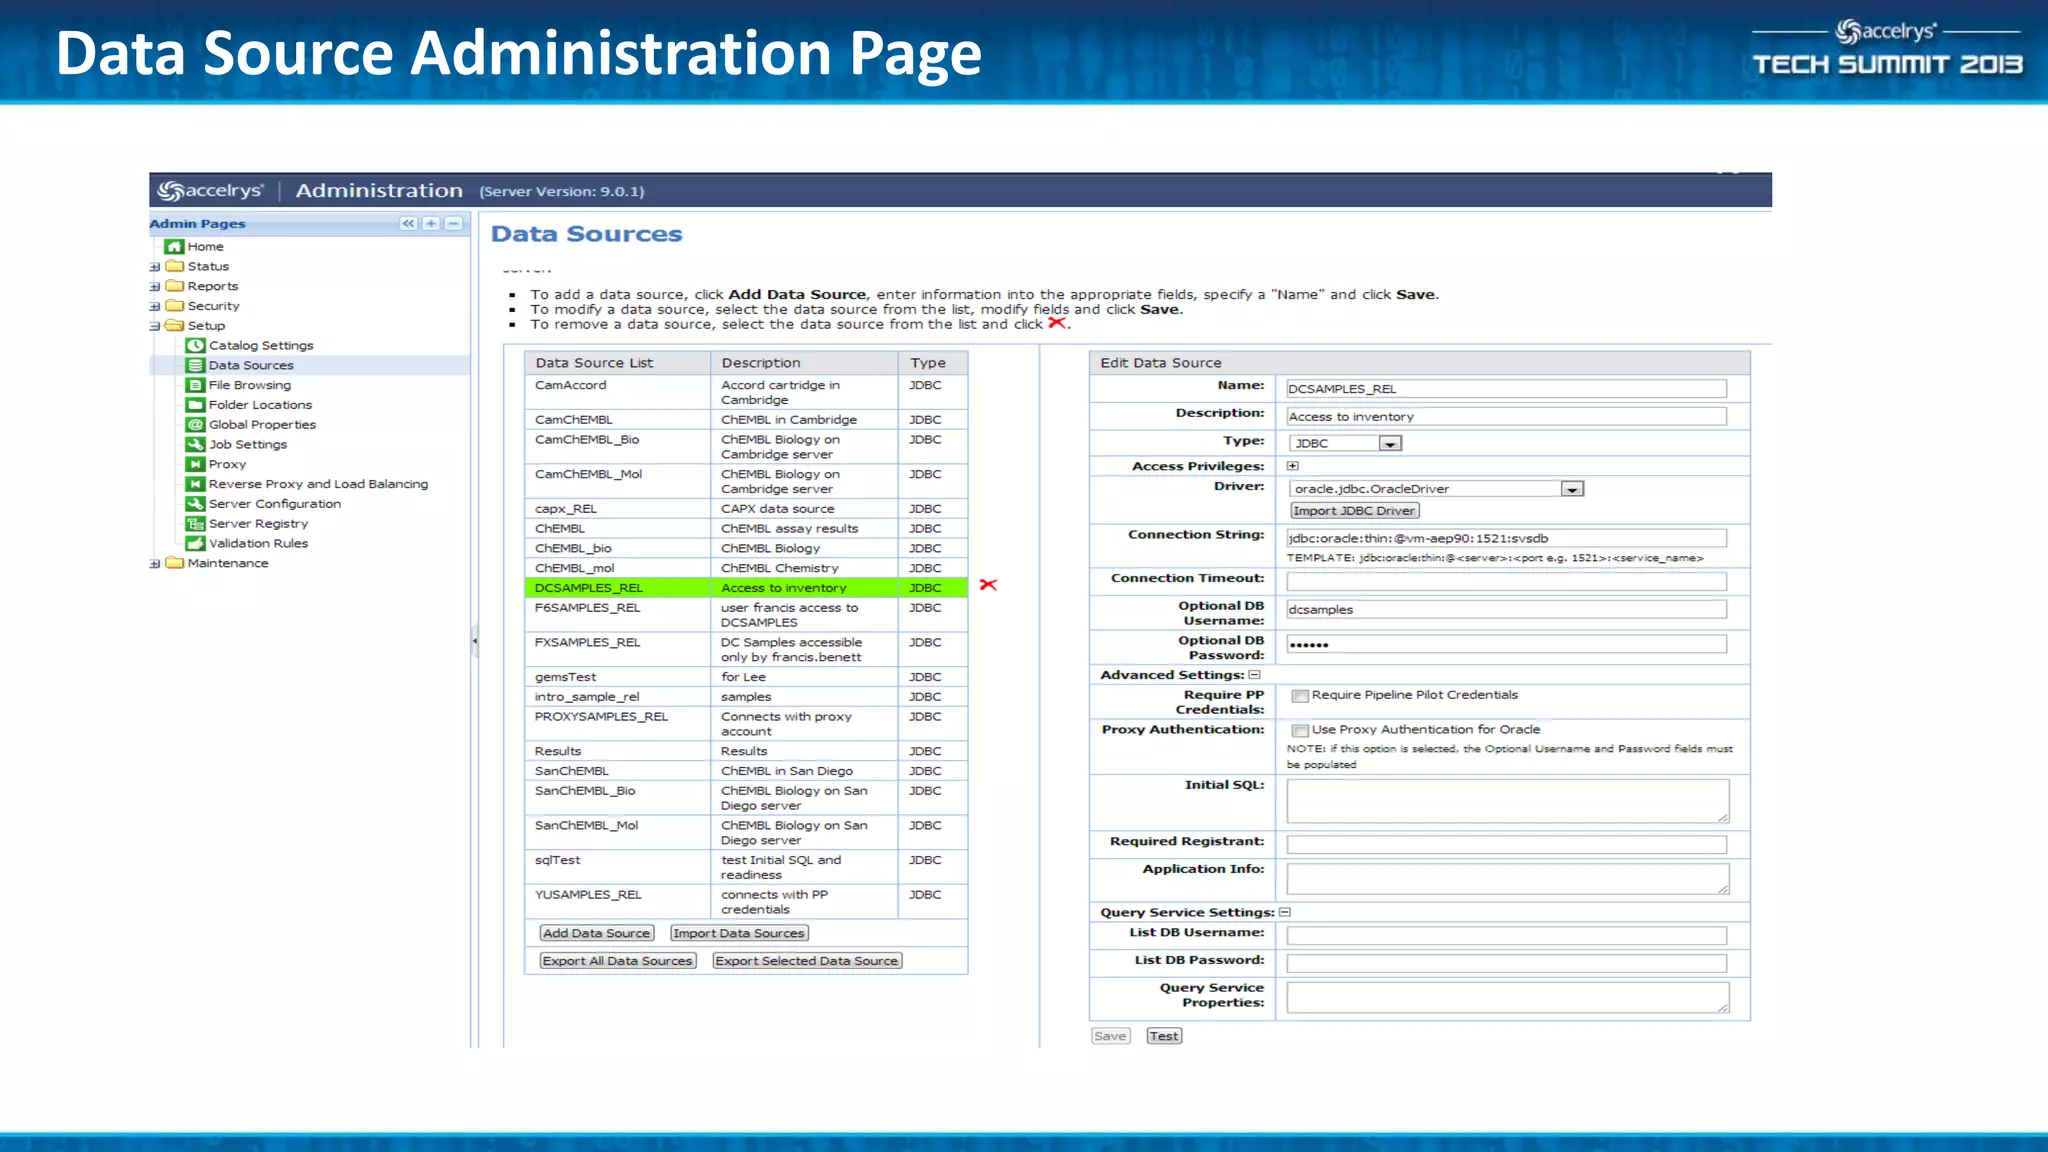
Task: Open the Driver dropdown list
Action: [1572, 489]
